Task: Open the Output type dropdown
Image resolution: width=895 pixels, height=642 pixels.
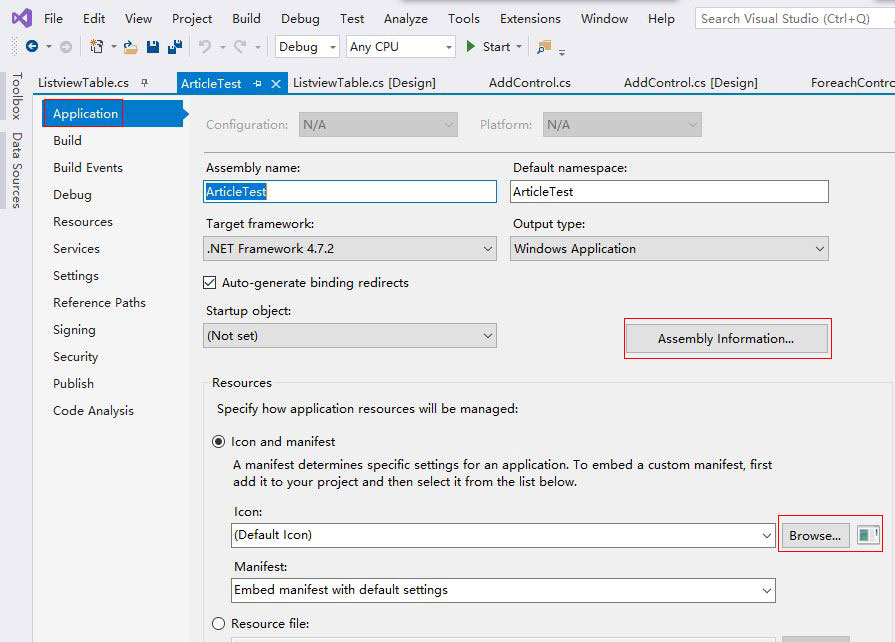Action: (670, 249)
